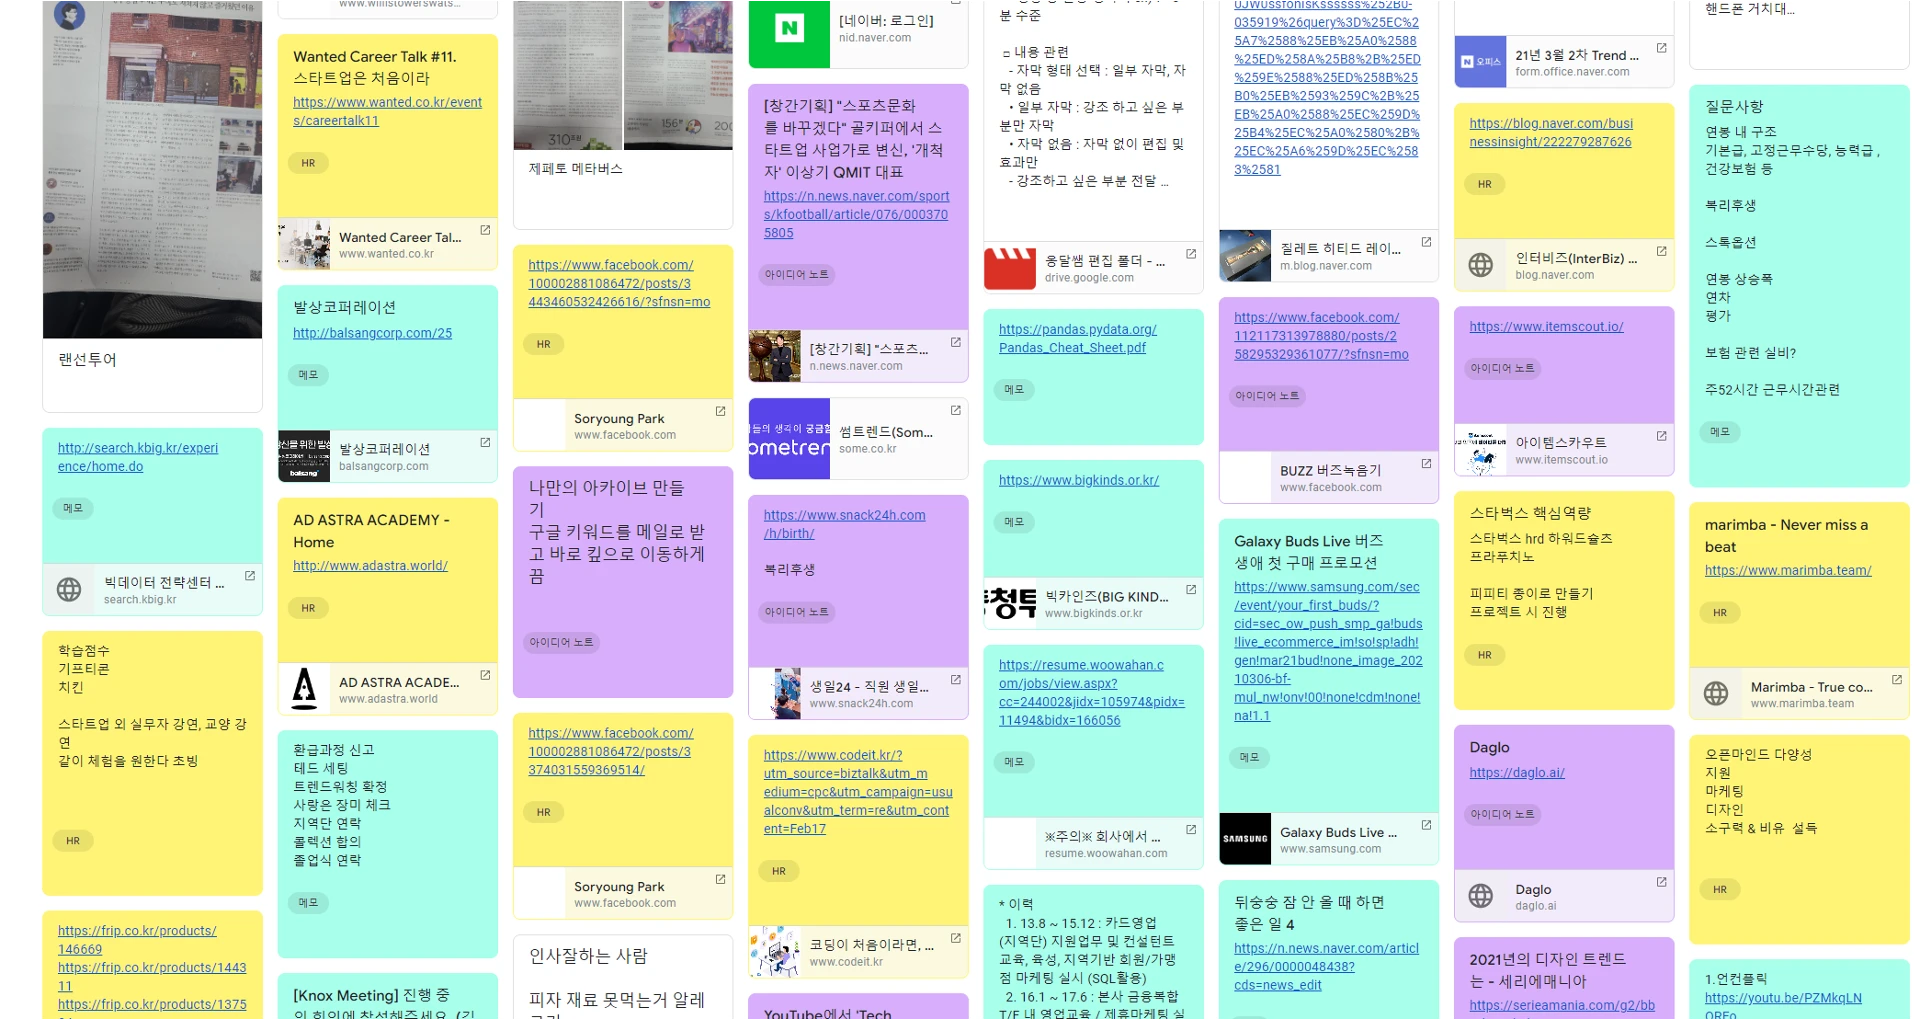Open the 인사잘하는 사람 note
This screenshot has height=1020, width=1920.
[623, 978]
